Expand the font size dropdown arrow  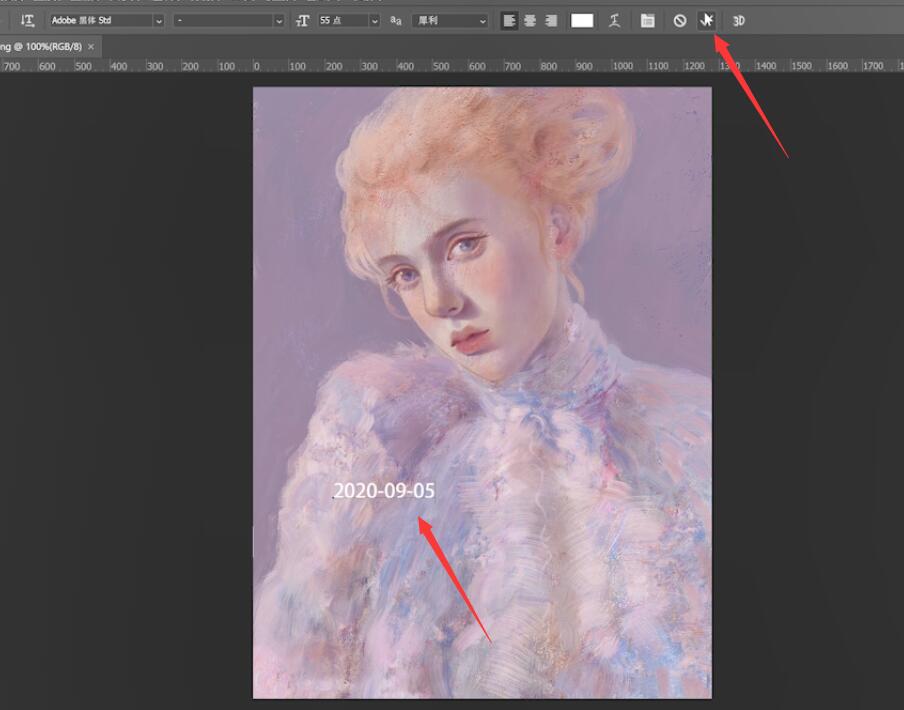point(375,21)
